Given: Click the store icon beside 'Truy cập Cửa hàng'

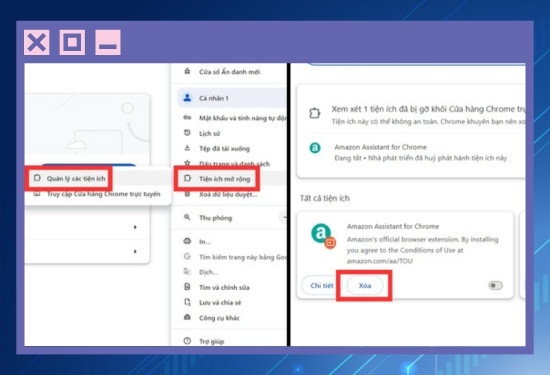Looking at the screenshot, I should (37, 194).
